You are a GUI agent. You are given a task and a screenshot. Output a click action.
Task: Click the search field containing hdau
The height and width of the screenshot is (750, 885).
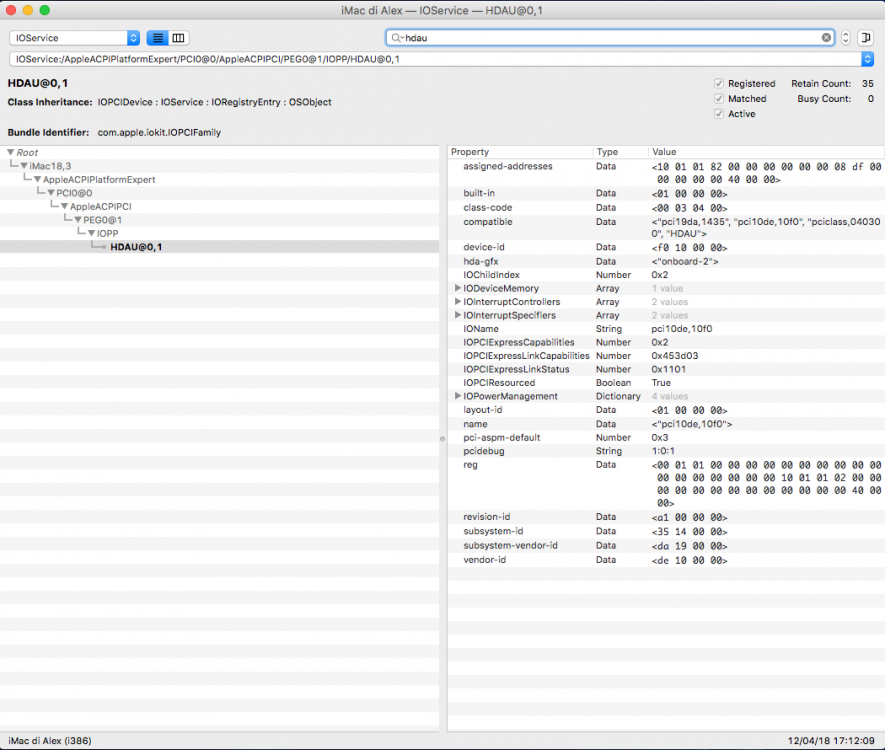610,38
